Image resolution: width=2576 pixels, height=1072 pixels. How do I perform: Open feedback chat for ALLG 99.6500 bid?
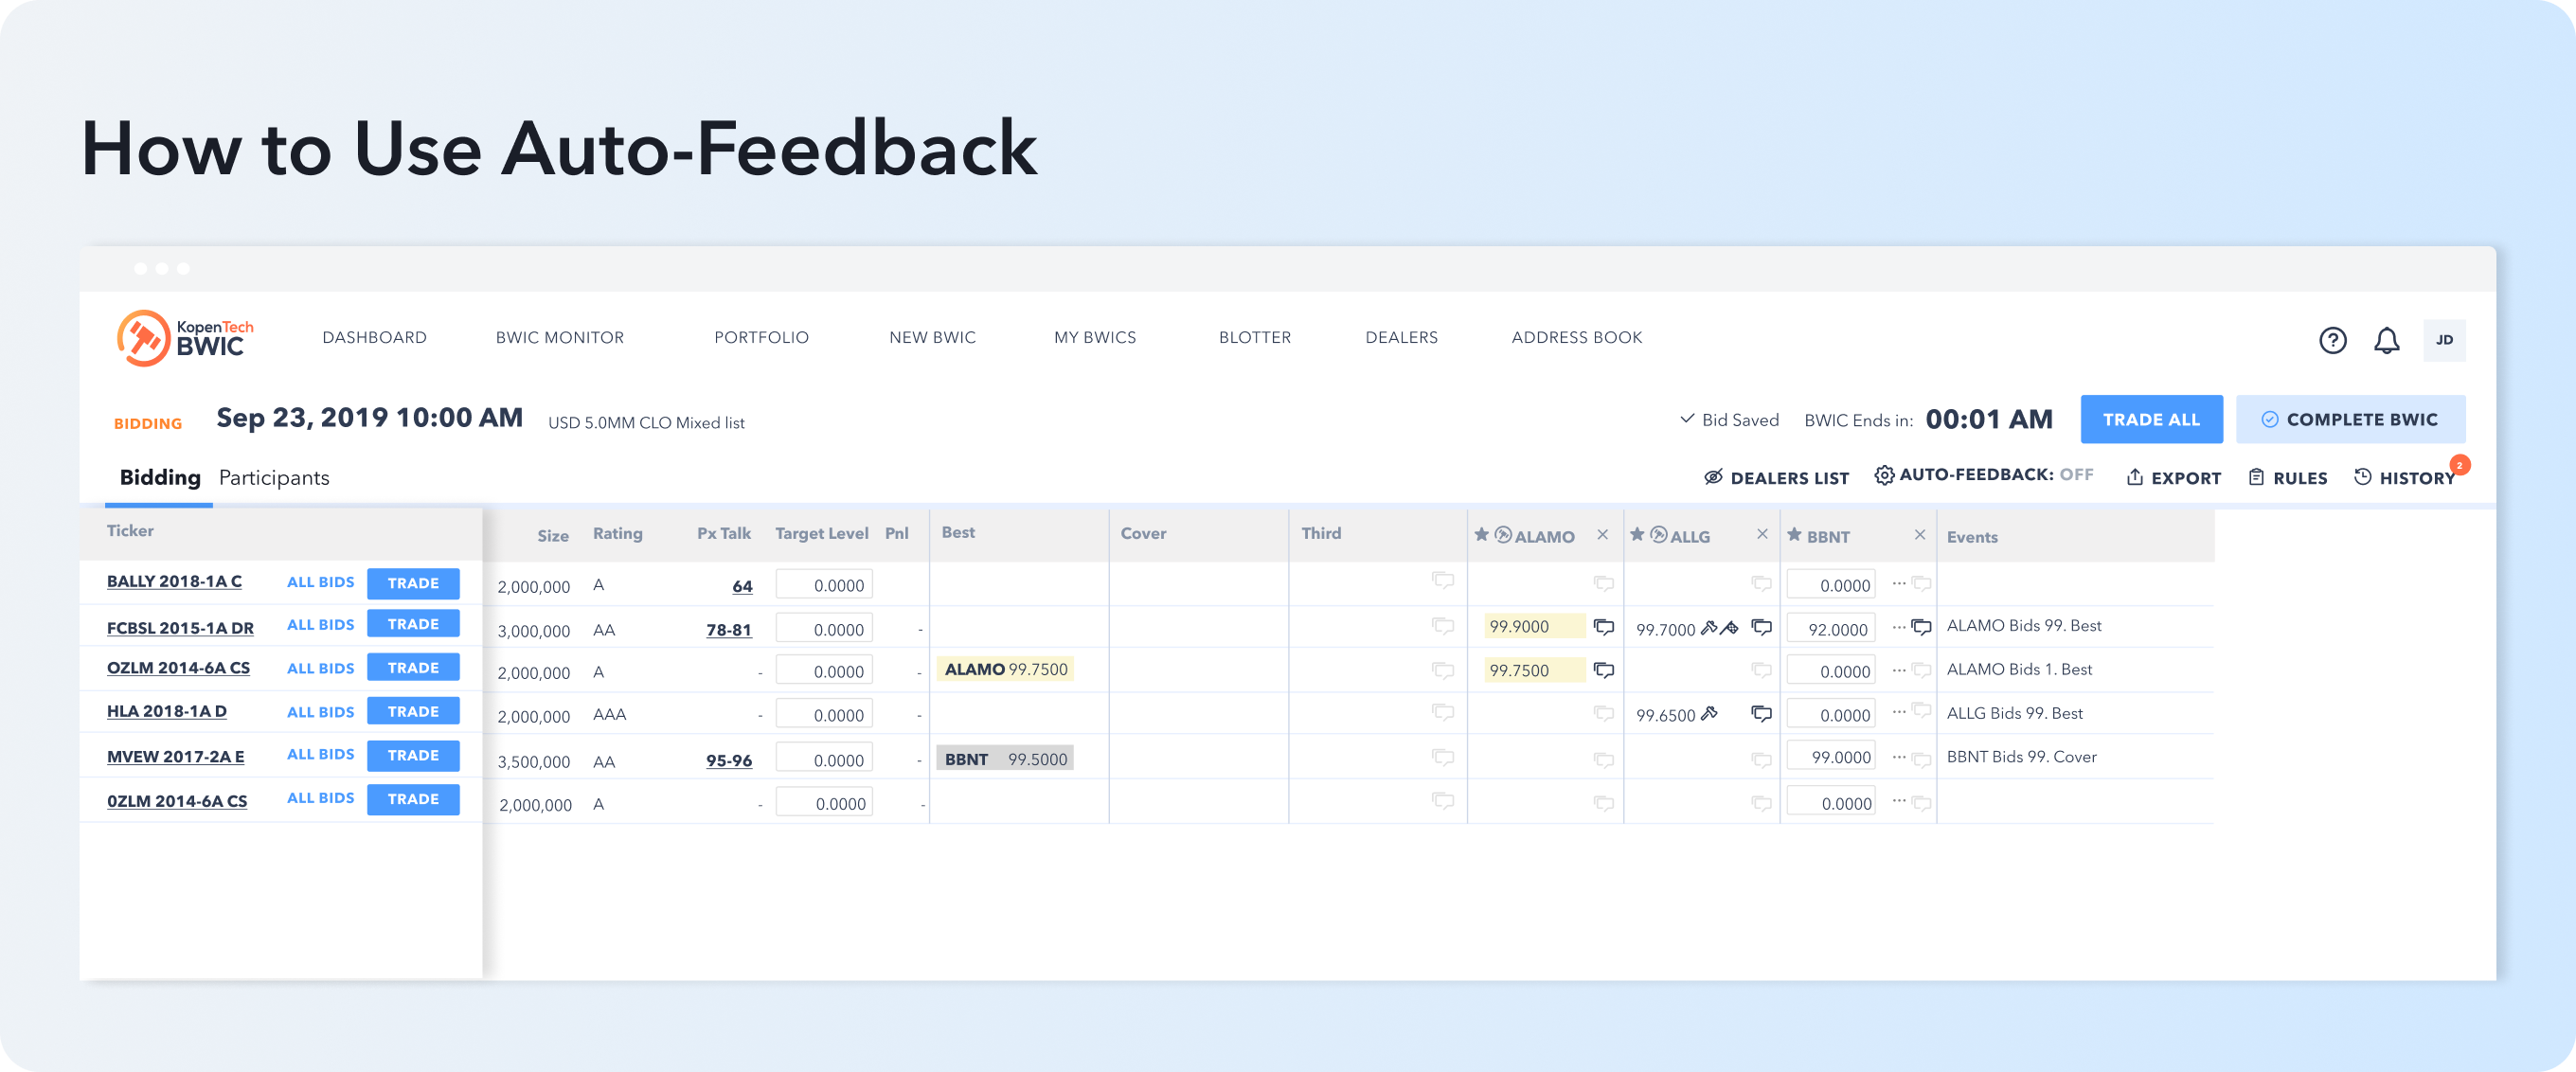(x=1761, y=714)
